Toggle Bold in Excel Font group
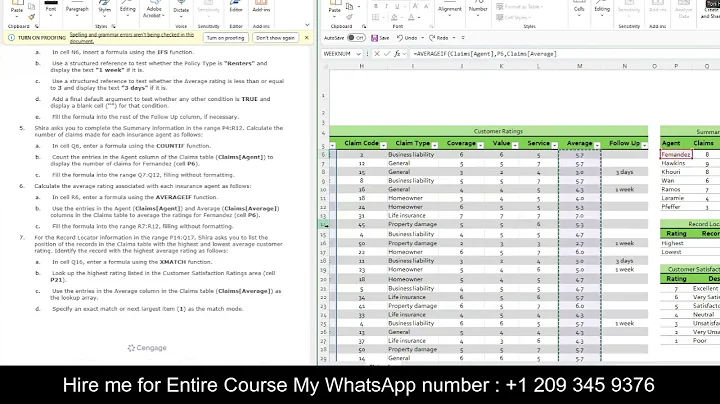This screenshot has width=720, height=404. tap(376, 6)
